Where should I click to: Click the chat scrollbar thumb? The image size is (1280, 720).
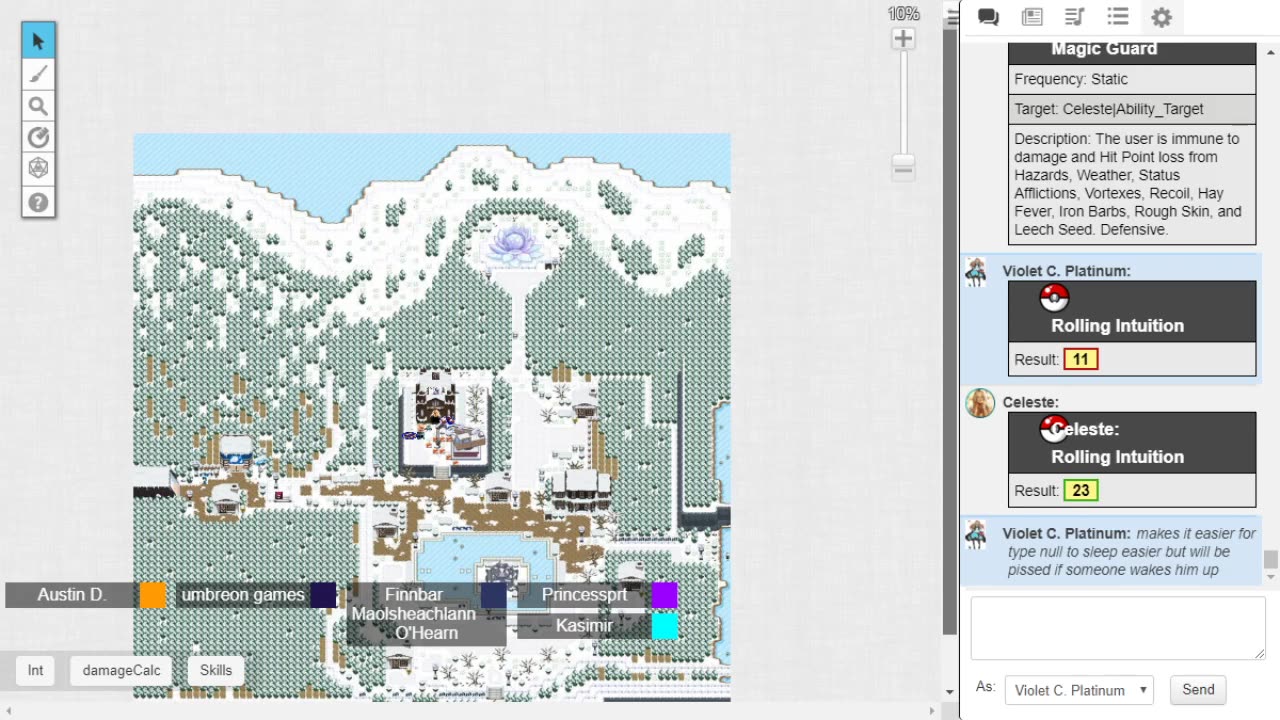[x=1271, y=559]
